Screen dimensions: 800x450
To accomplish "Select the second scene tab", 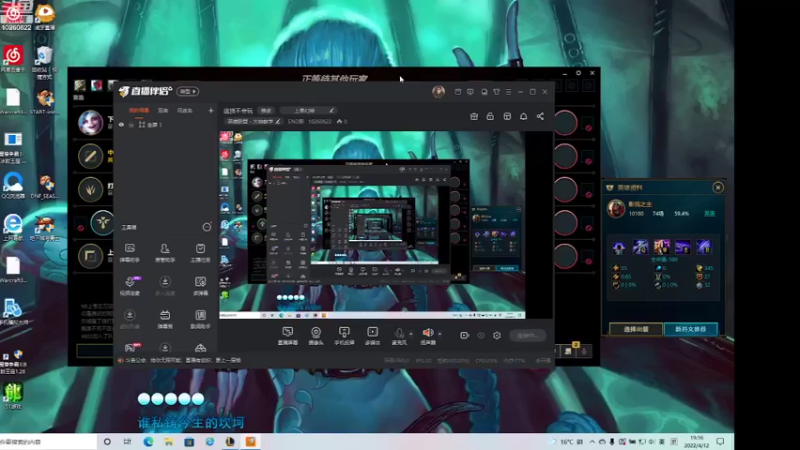I will (x=163, y=110).
